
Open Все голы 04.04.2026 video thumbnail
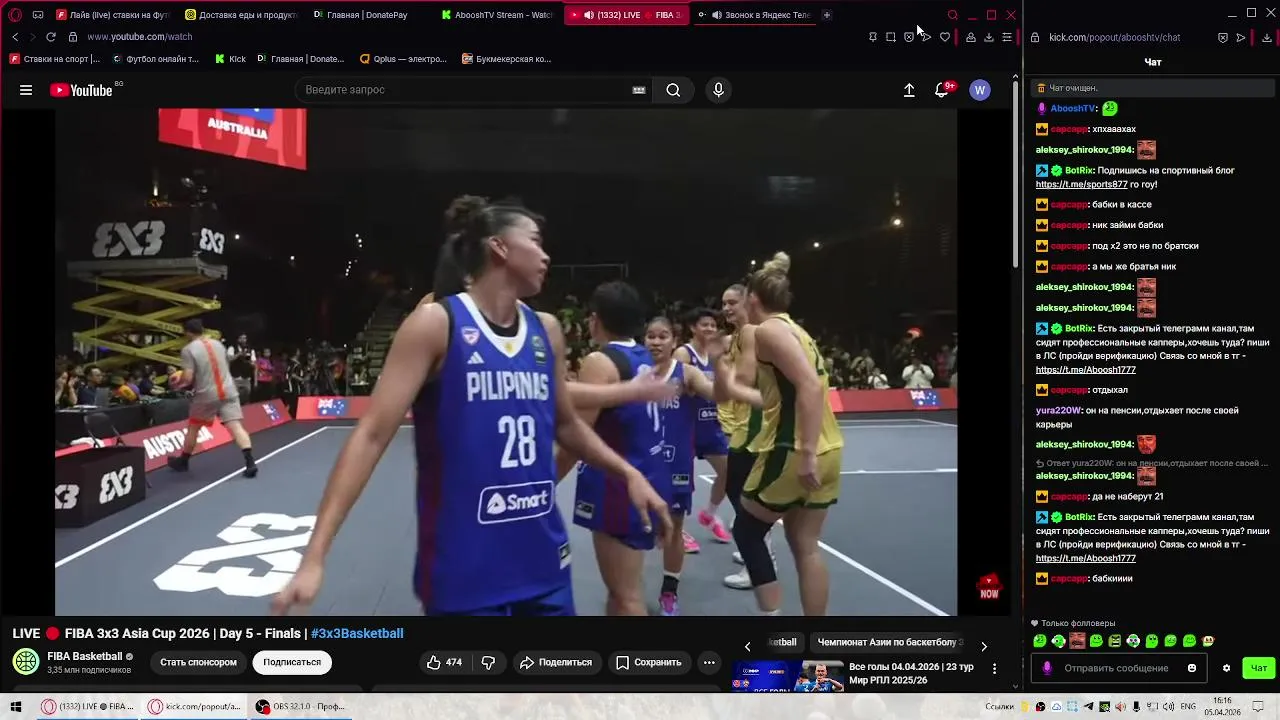pyautogui.click(x=788, y=676)
